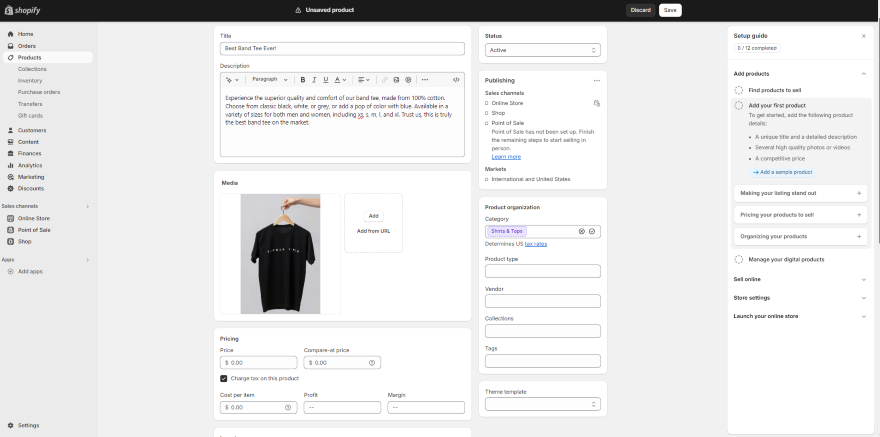Click Add from URL link

[x=373, y=231]
